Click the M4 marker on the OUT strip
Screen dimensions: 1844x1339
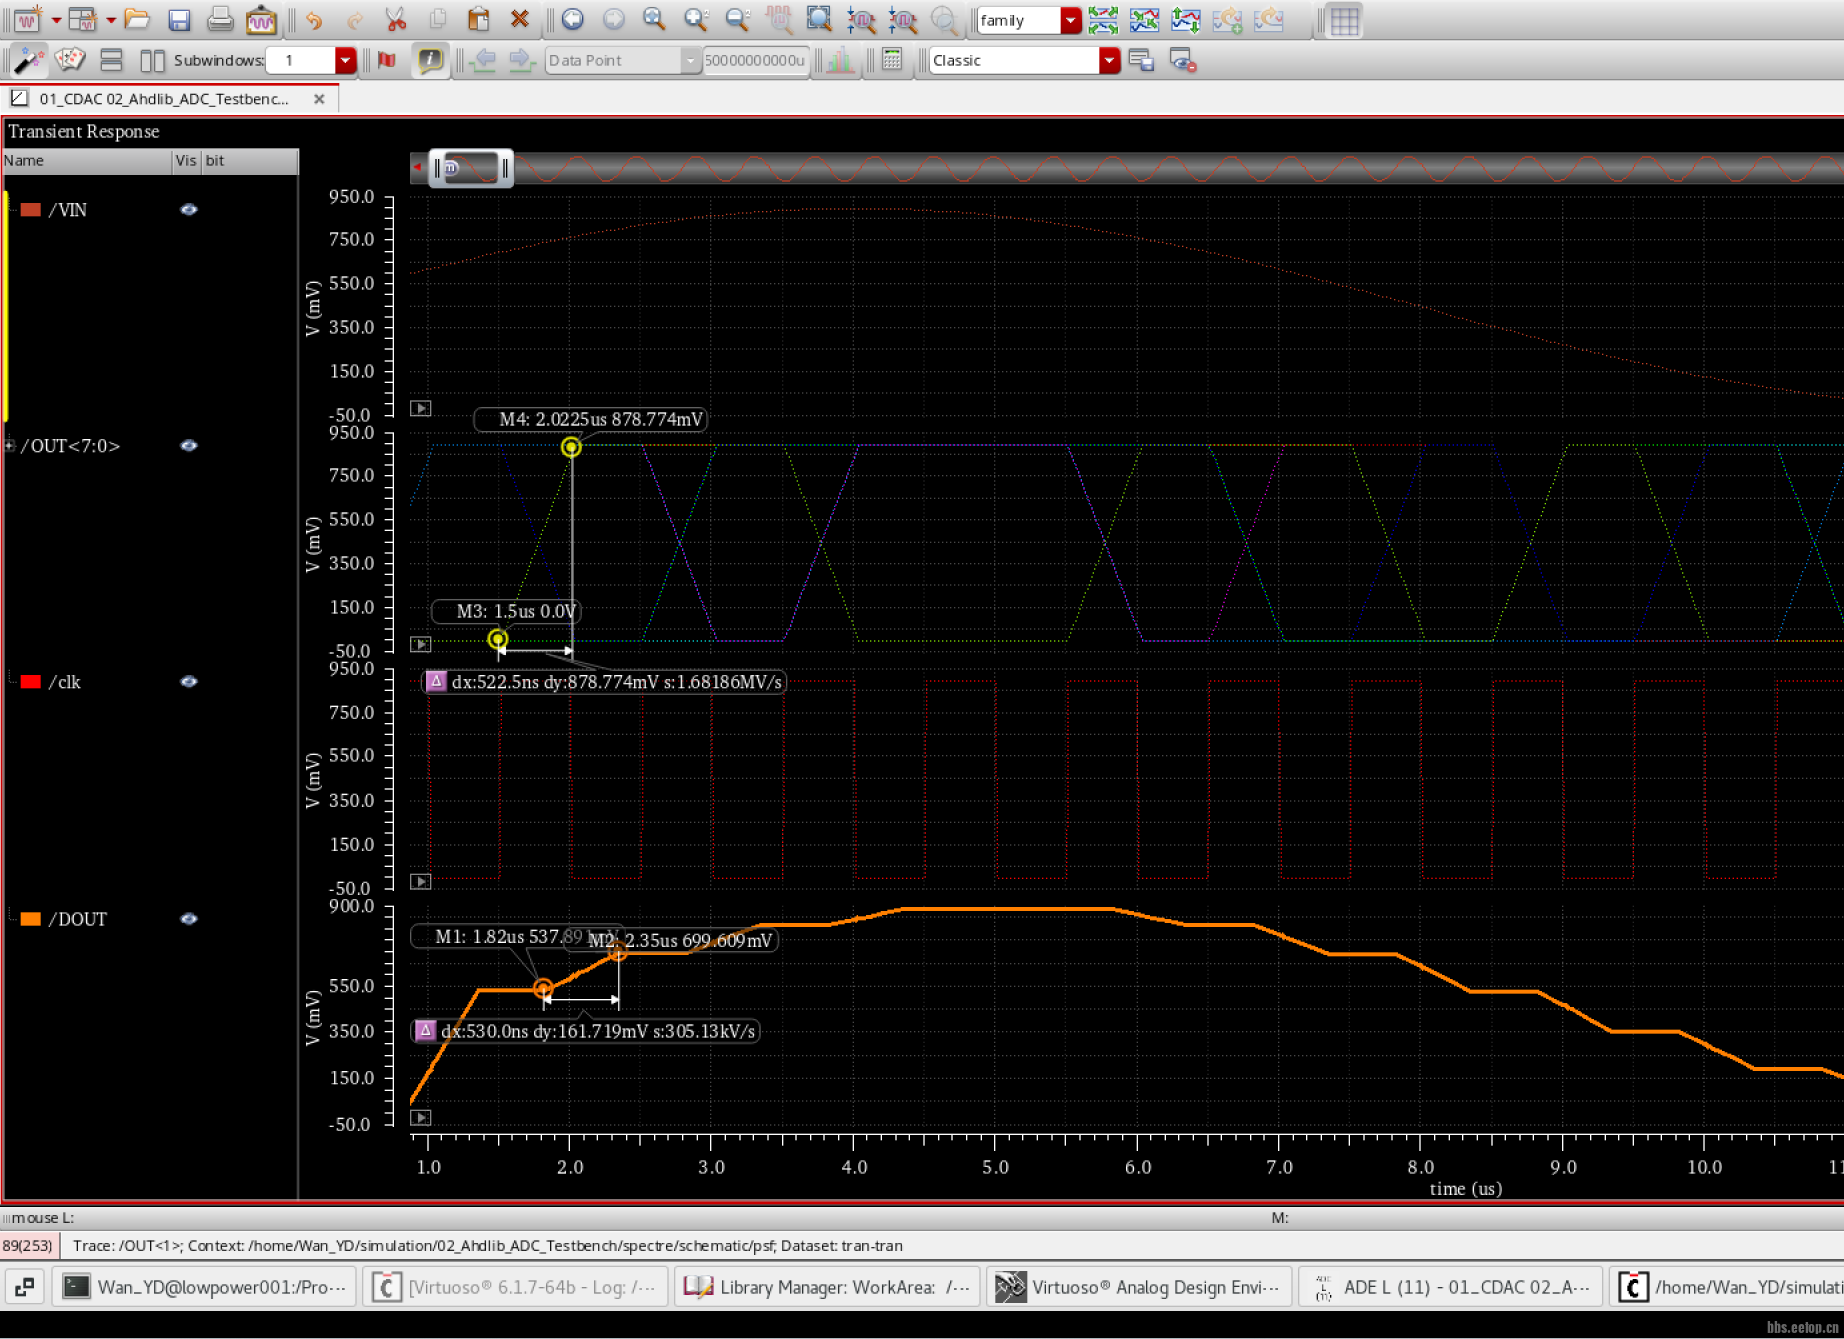(571, 446)
